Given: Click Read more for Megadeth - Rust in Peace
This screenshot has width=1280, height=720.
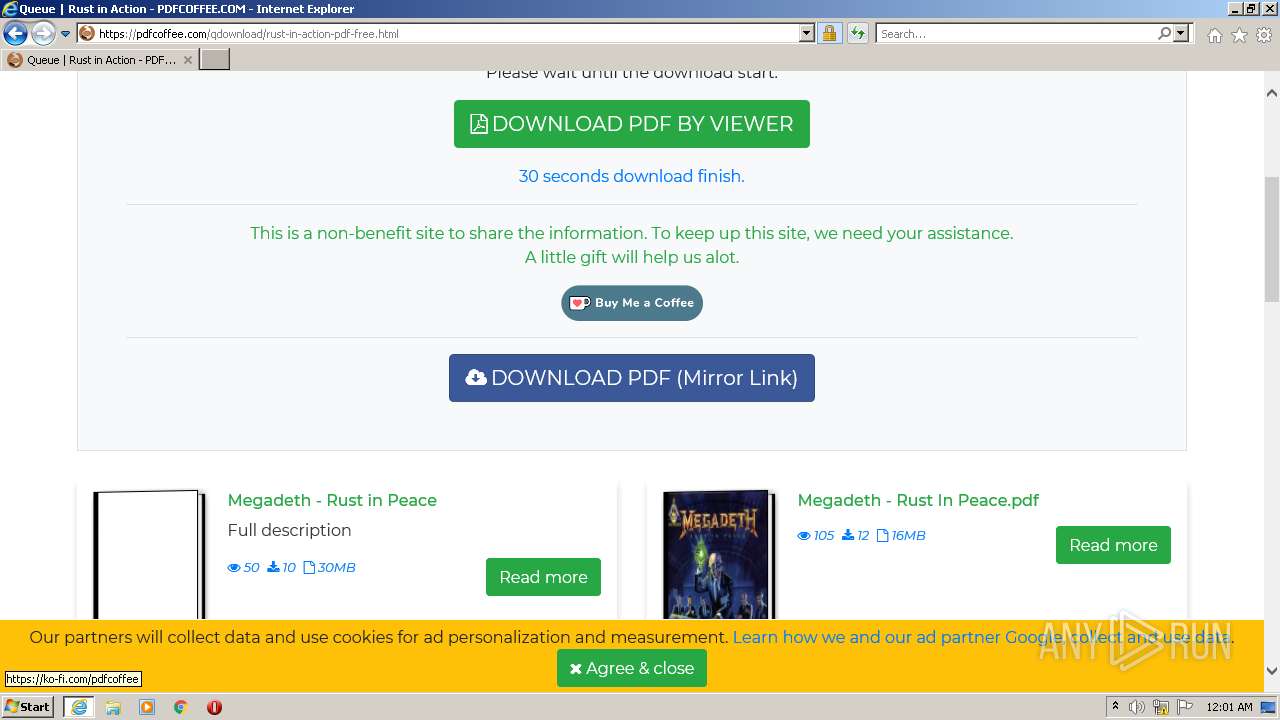Looking at the screenshot, I should pos(543,577).
